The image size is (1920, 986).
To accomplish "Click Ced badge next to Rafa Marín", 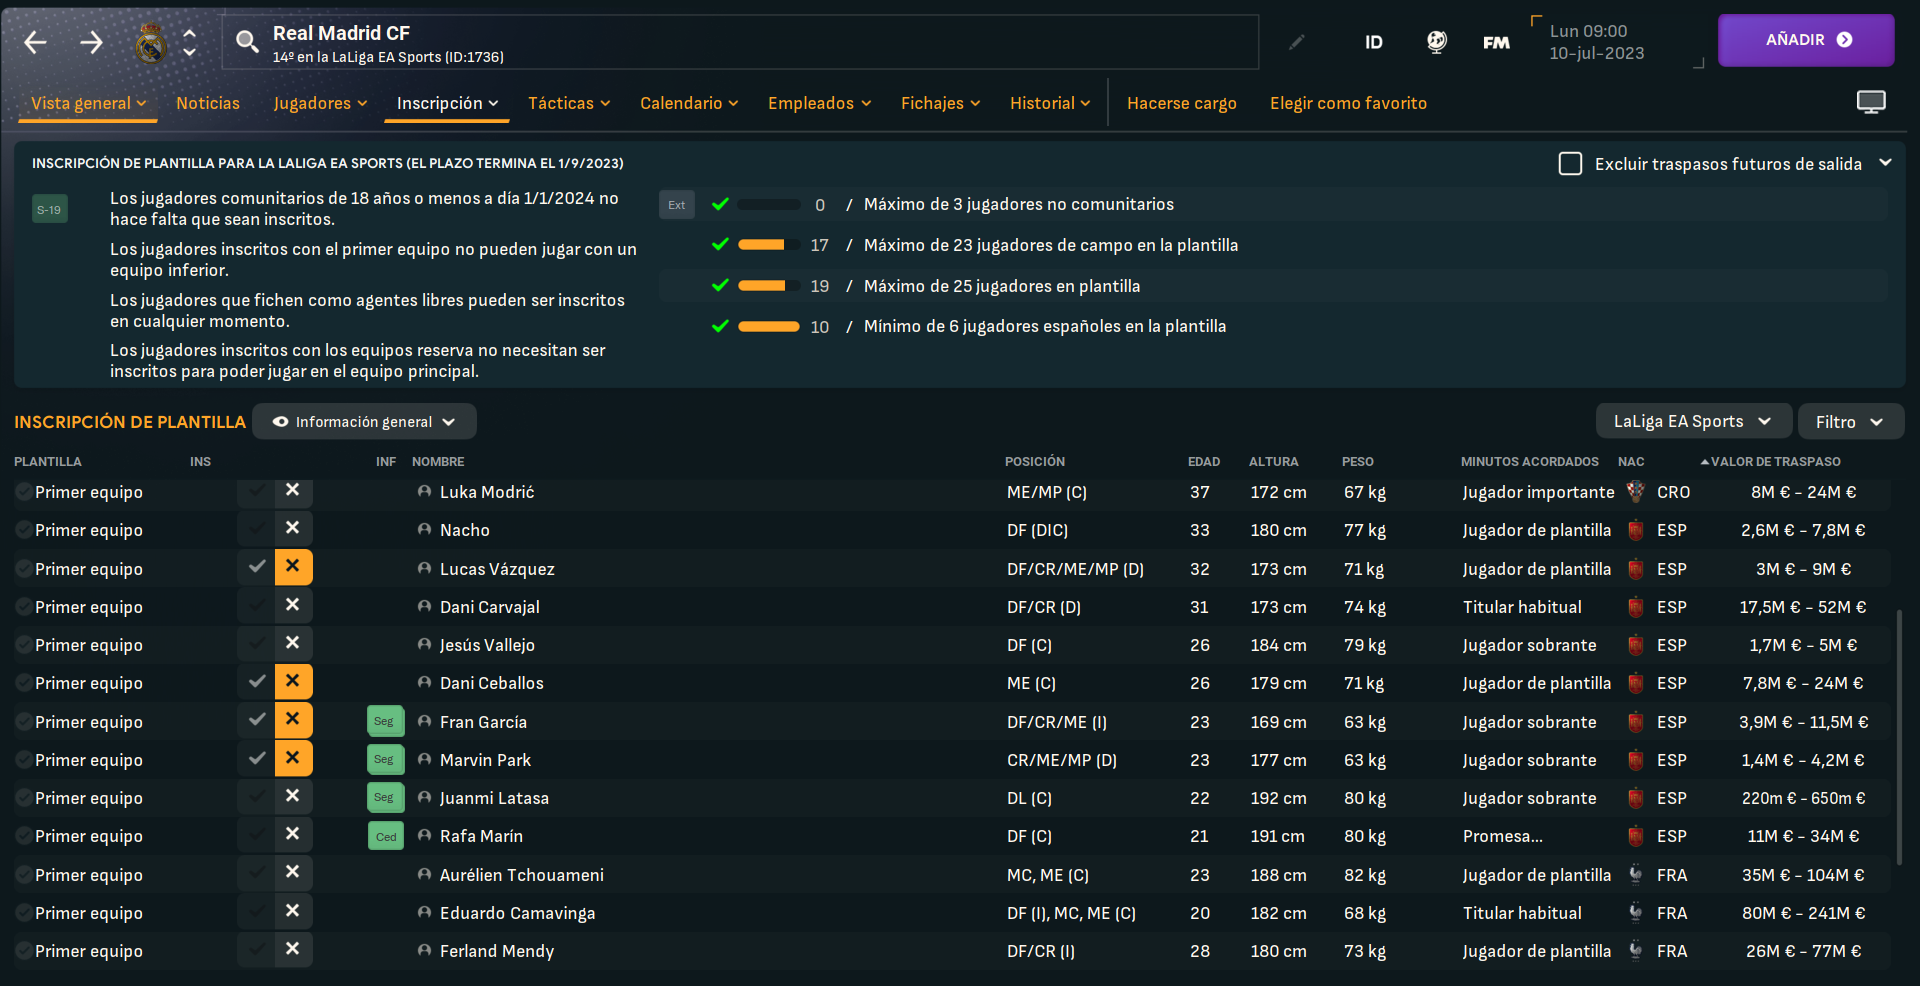I will 385,836.
